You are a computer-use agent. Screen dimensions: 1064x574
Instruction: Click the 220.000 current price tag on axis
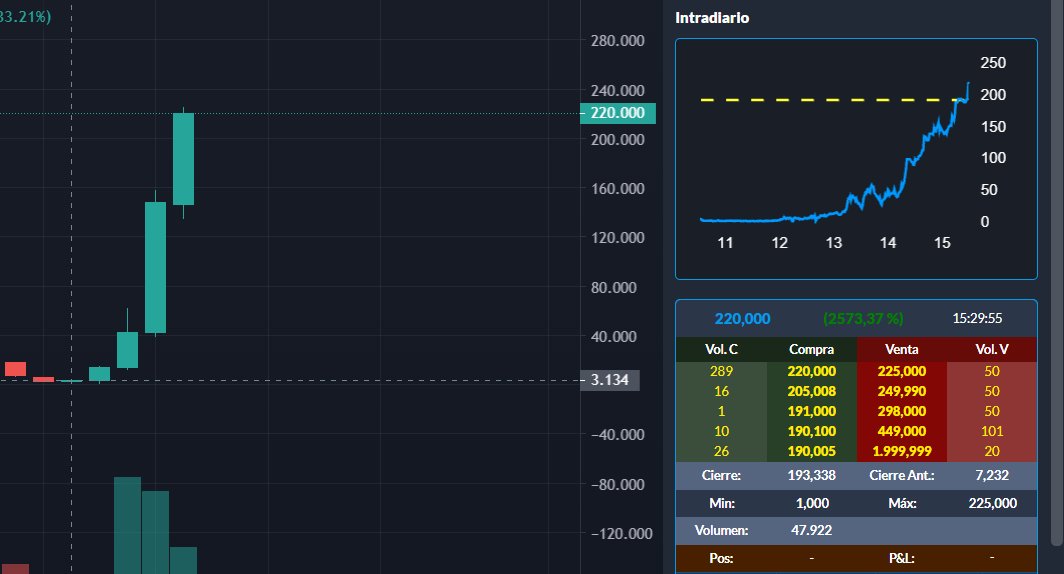(618, 113)
